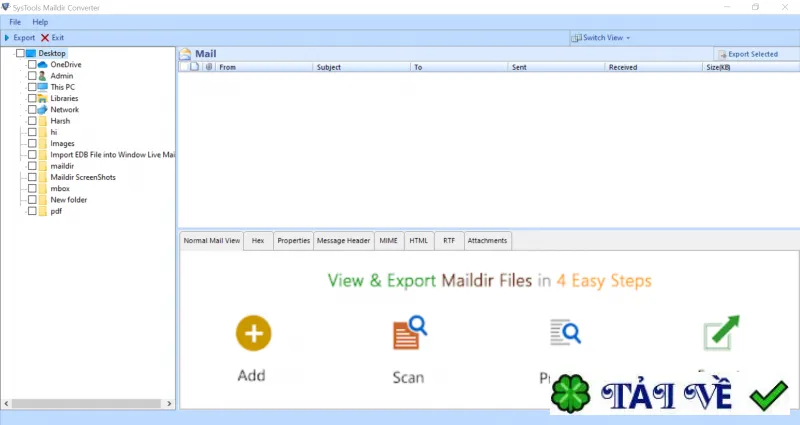Image resolution: width=800 pixels, height=425 pixels.
Task: Click the Preview magnifier list icon
Action: pos(565,332)
